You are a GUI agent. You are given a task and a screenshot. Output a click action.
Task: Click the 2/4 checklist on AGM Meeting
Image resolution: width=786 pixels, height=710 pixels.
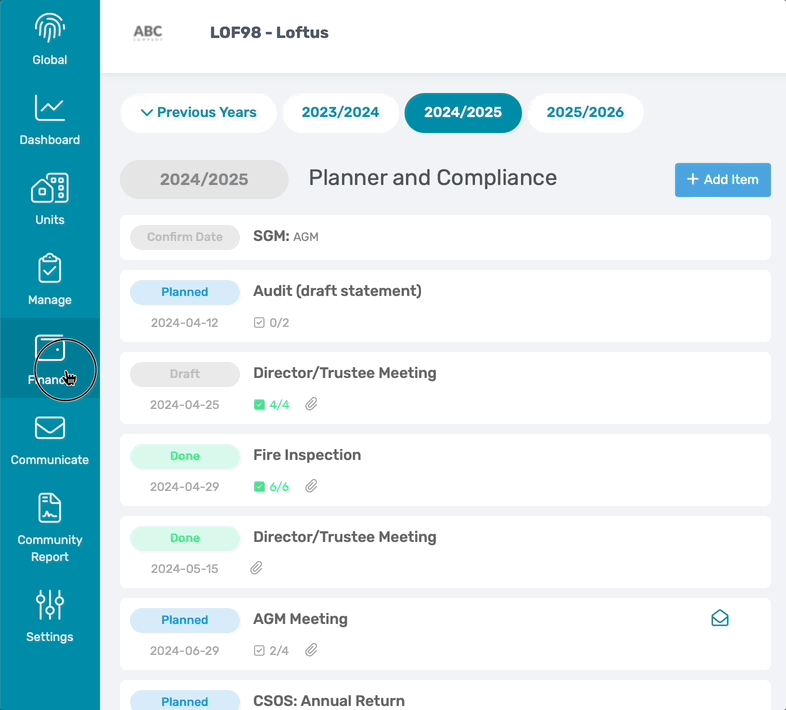[271, 651]
